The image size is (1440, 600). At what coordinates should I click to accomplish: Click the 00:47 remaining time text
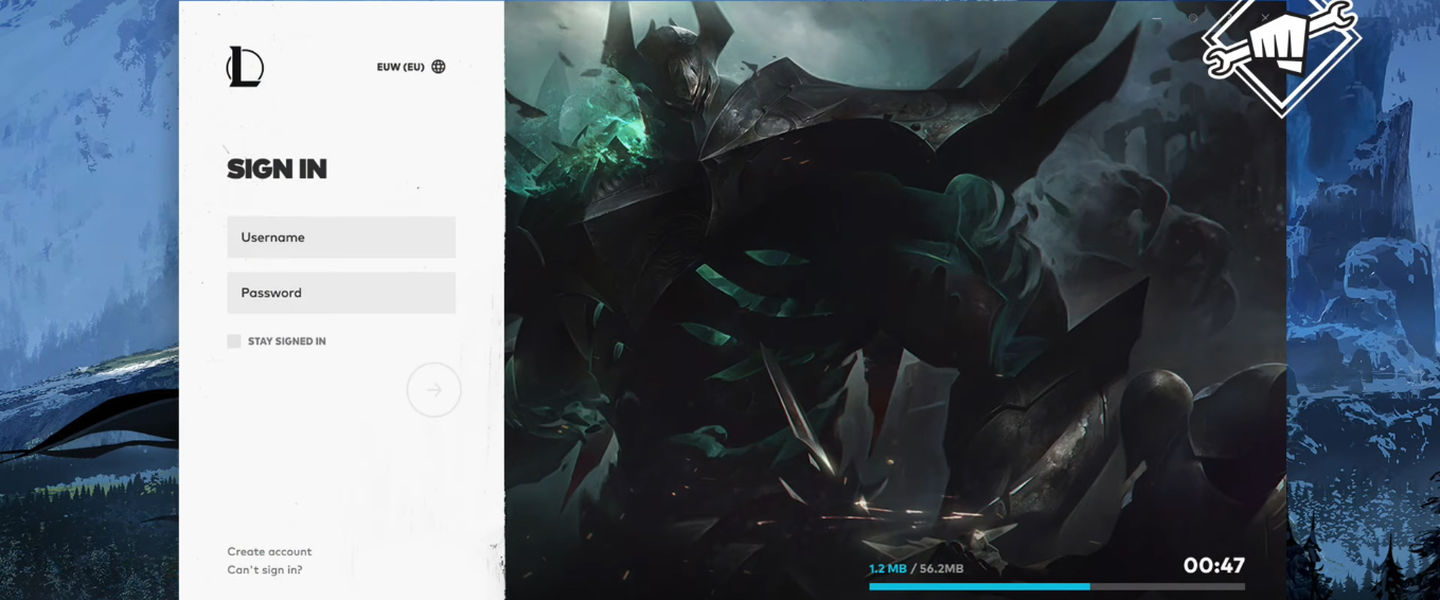click(1214, 566)
